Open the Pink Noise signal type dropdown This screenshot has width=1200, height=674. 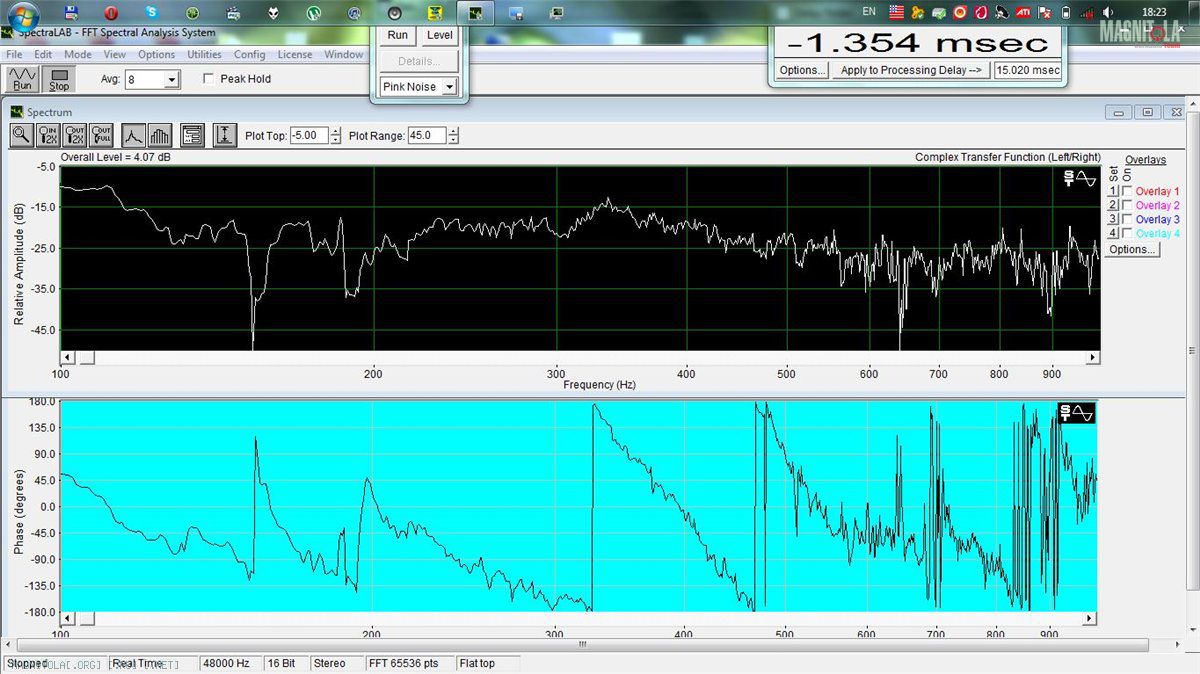(x=449, y=87)
